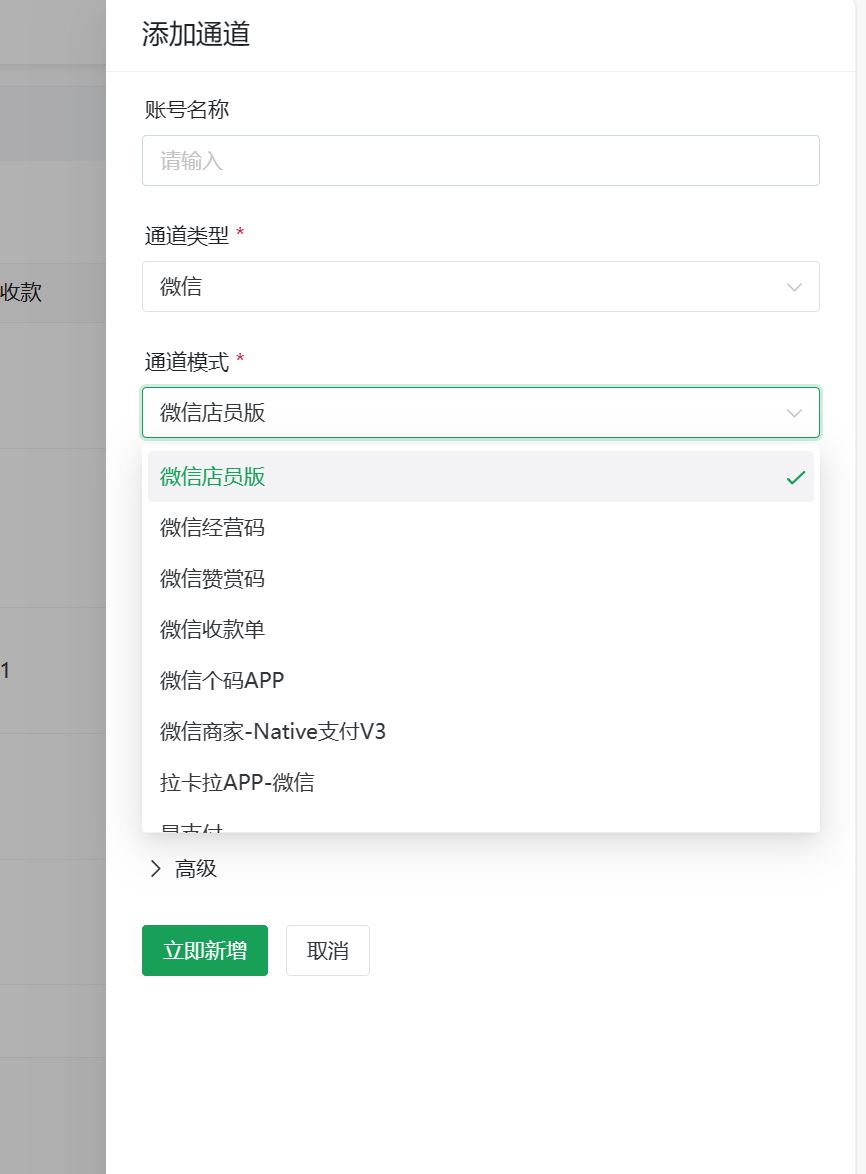Click the chevron arrow in 通道类型 field
The image size is (866, 1174).
coord(794,287)
